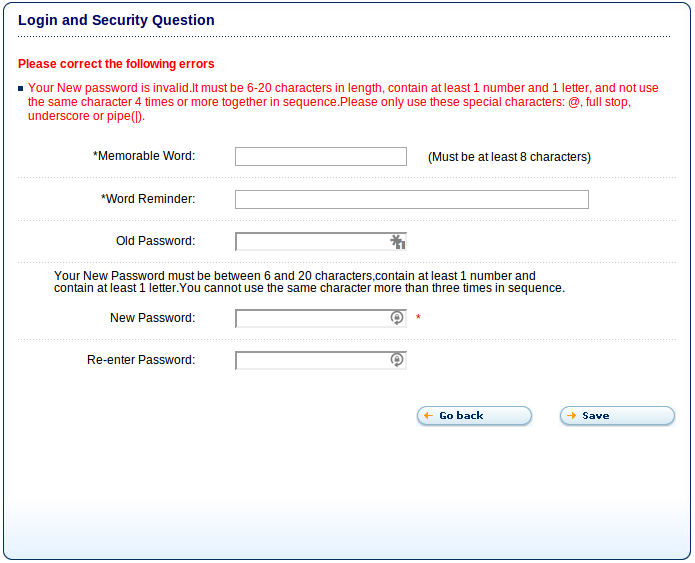Click the orange left arrow on Go back

coord(428,415)
